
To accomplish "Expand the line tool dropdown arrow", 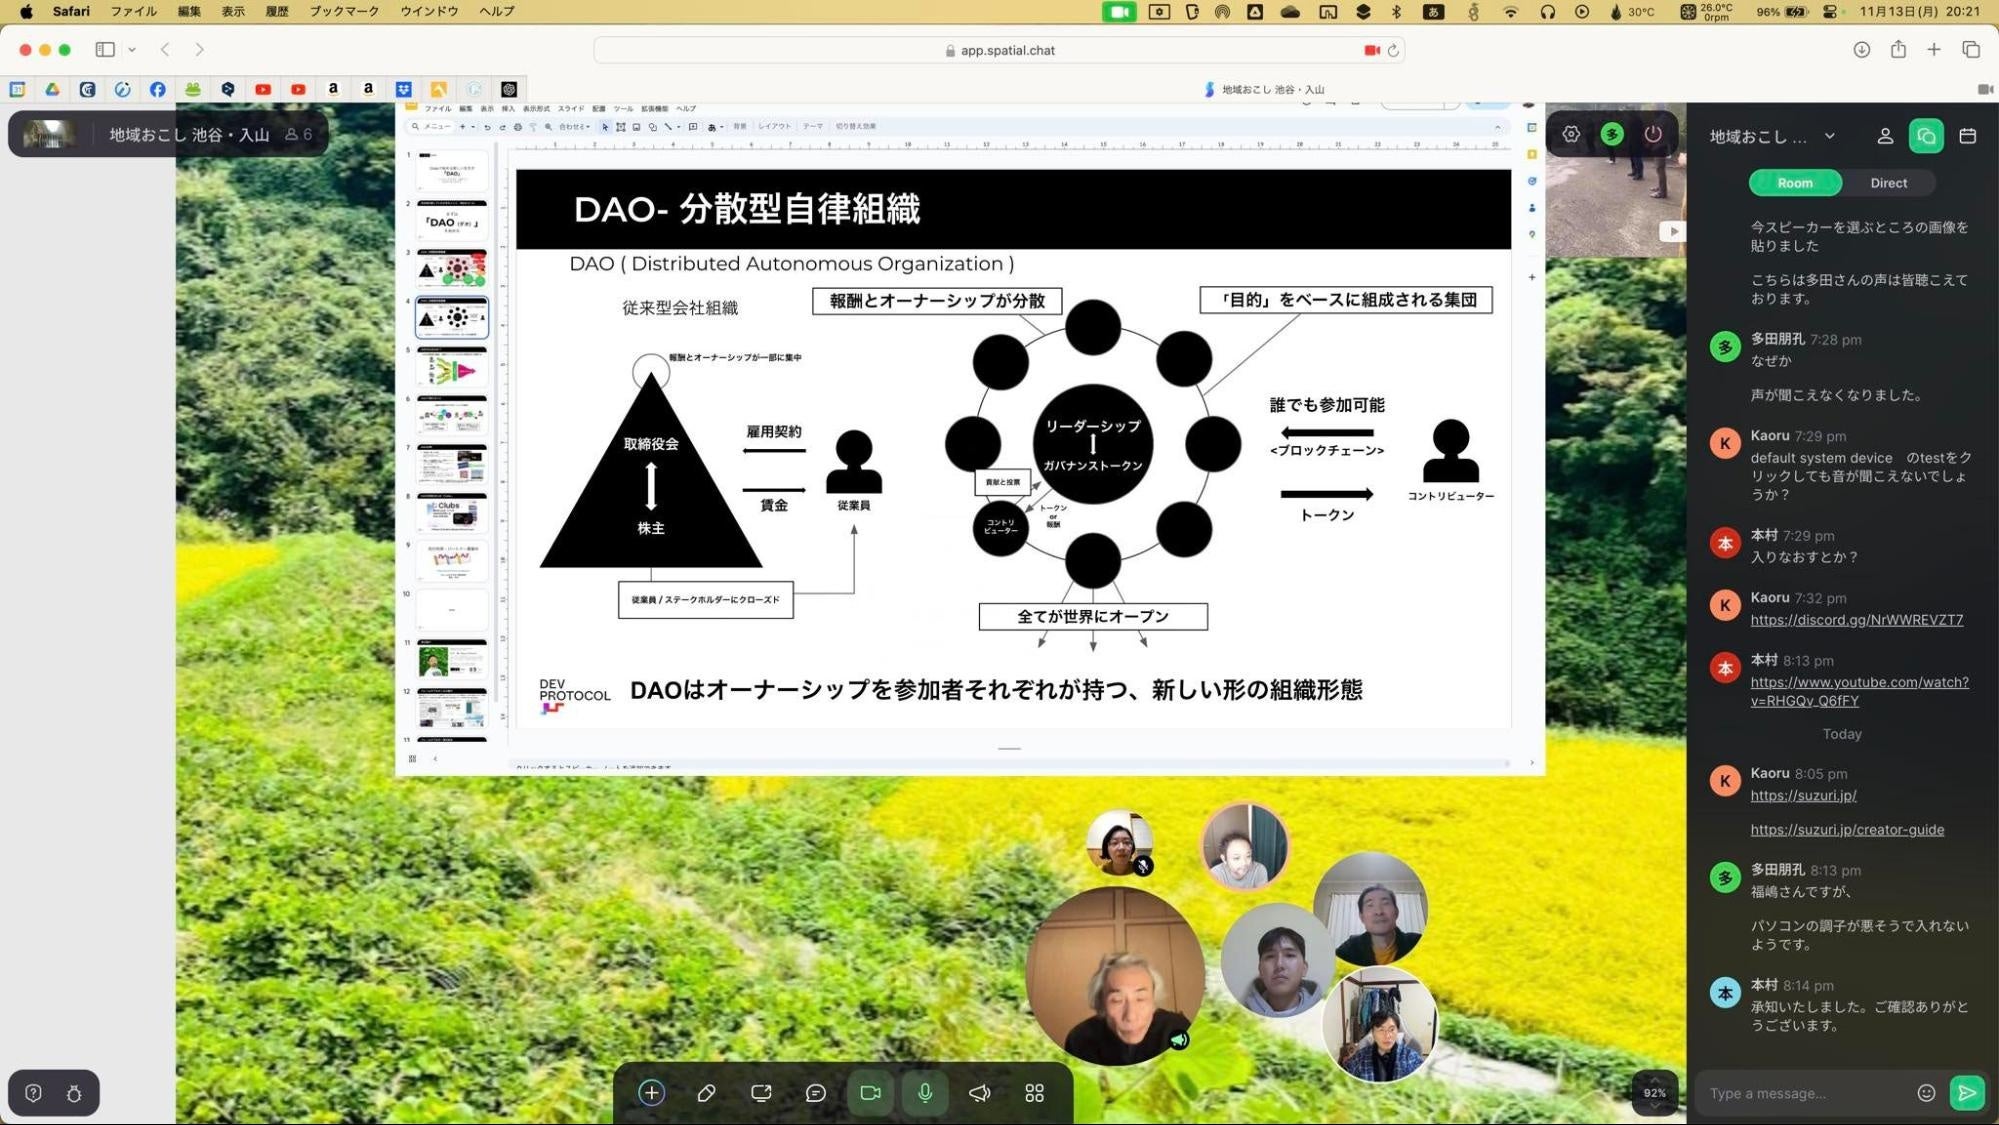I will coord(678,127).
